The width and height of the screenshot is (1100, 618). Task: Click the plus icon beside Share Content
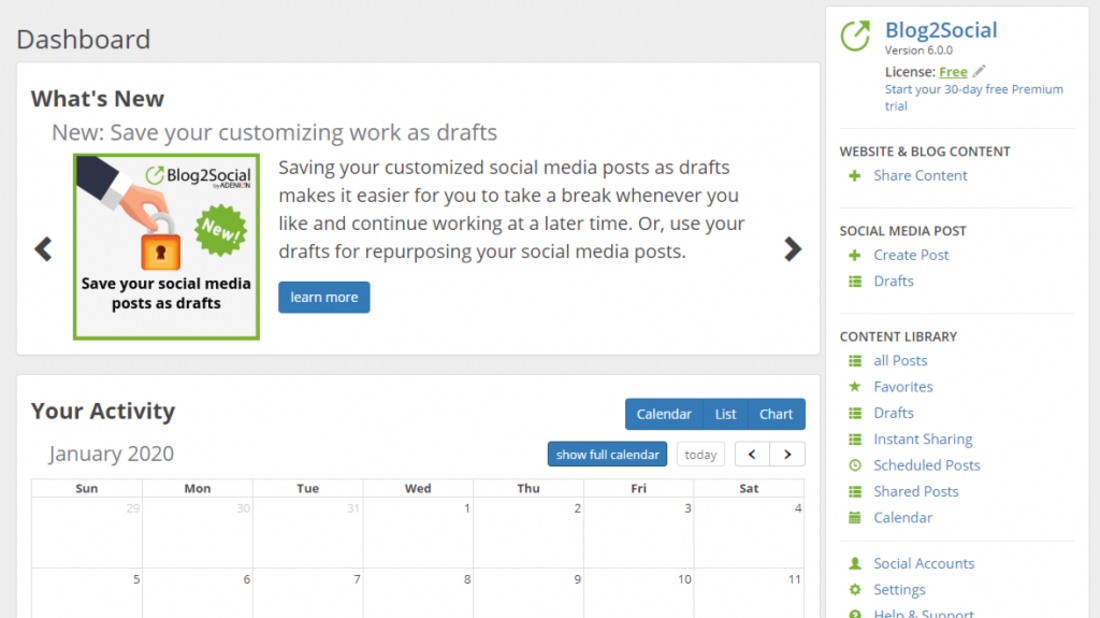(855, 176)
